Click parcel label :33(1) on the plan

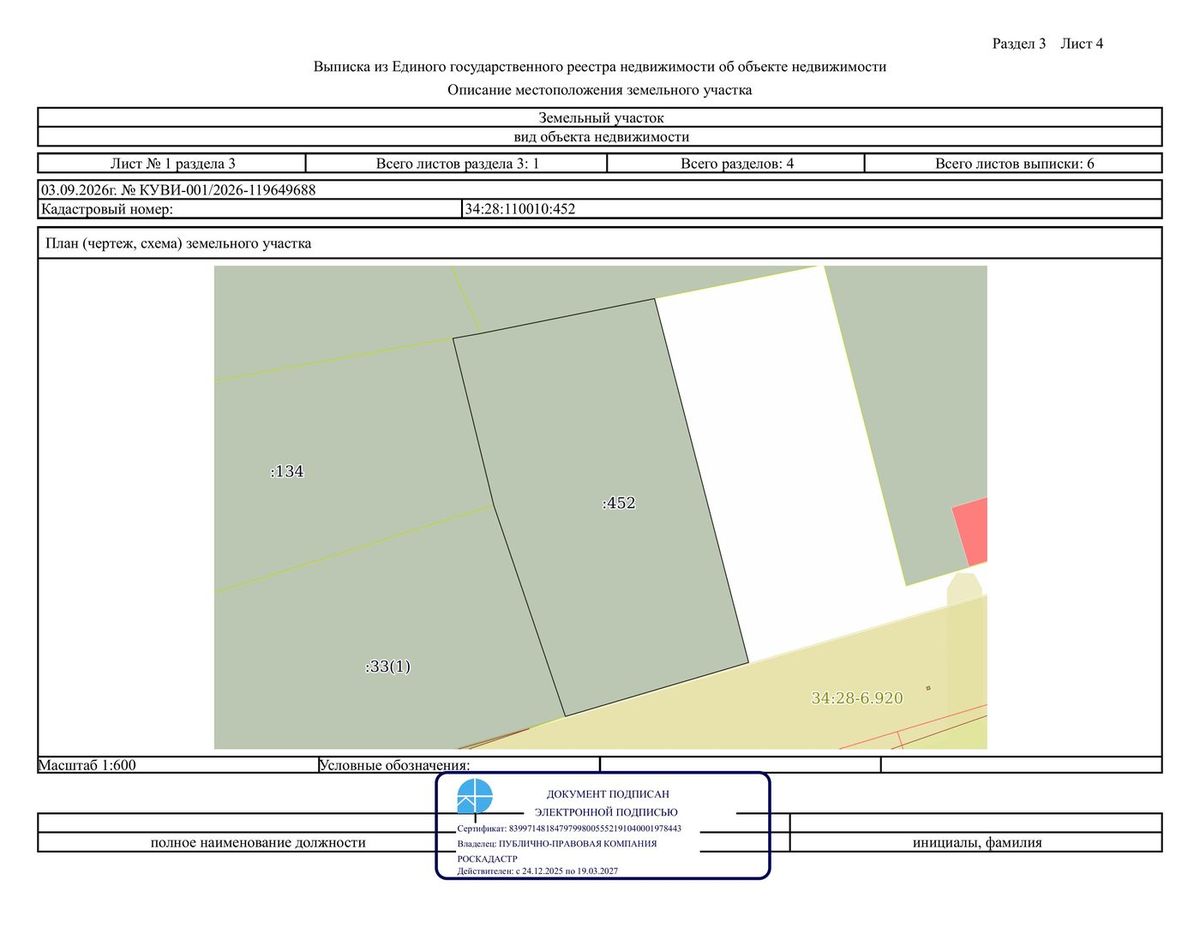tap(387, 666)
